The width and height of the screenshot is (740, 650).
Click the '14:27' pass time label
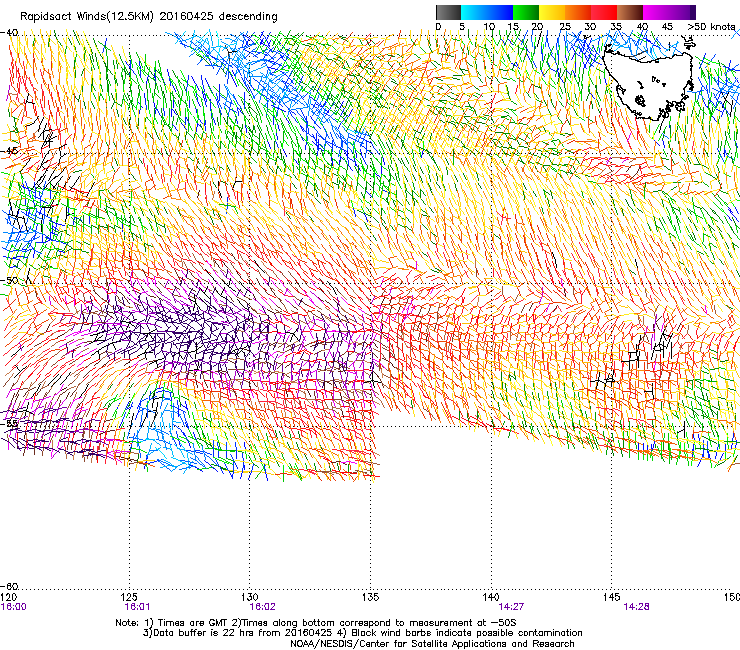coord(511,607)
